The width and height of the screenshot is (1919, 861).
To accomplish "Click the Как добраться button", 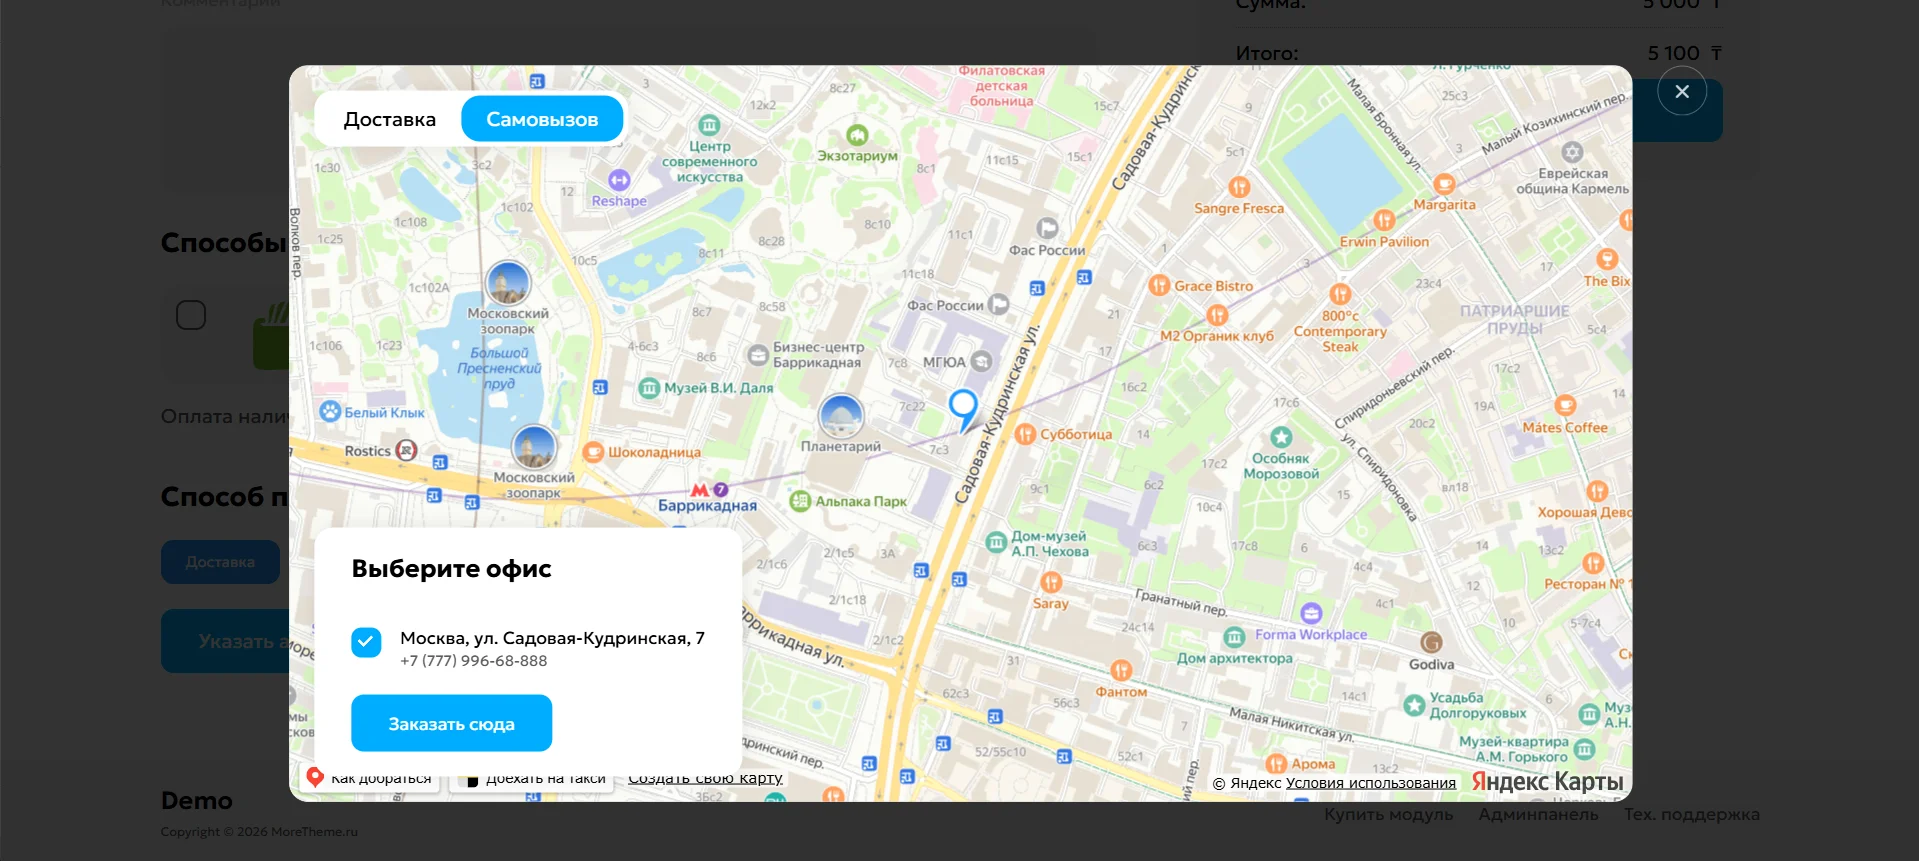I will point(370,778).
